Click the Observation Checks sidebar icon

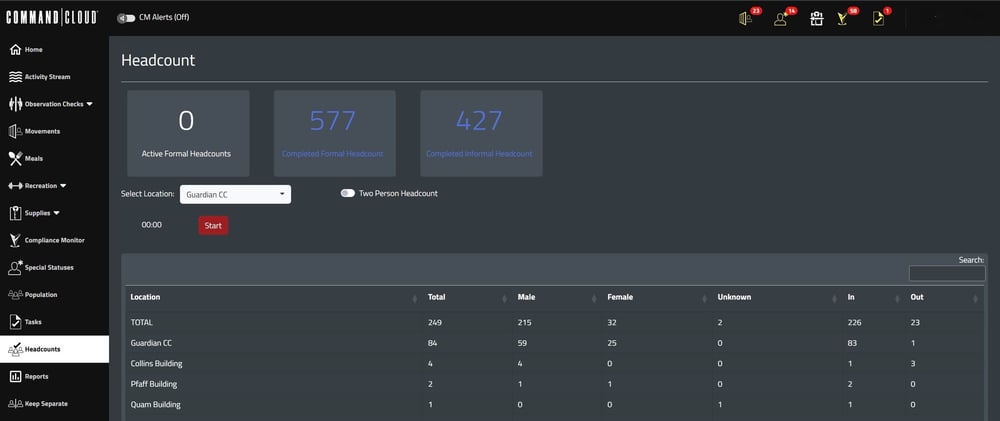coord(16,104)
